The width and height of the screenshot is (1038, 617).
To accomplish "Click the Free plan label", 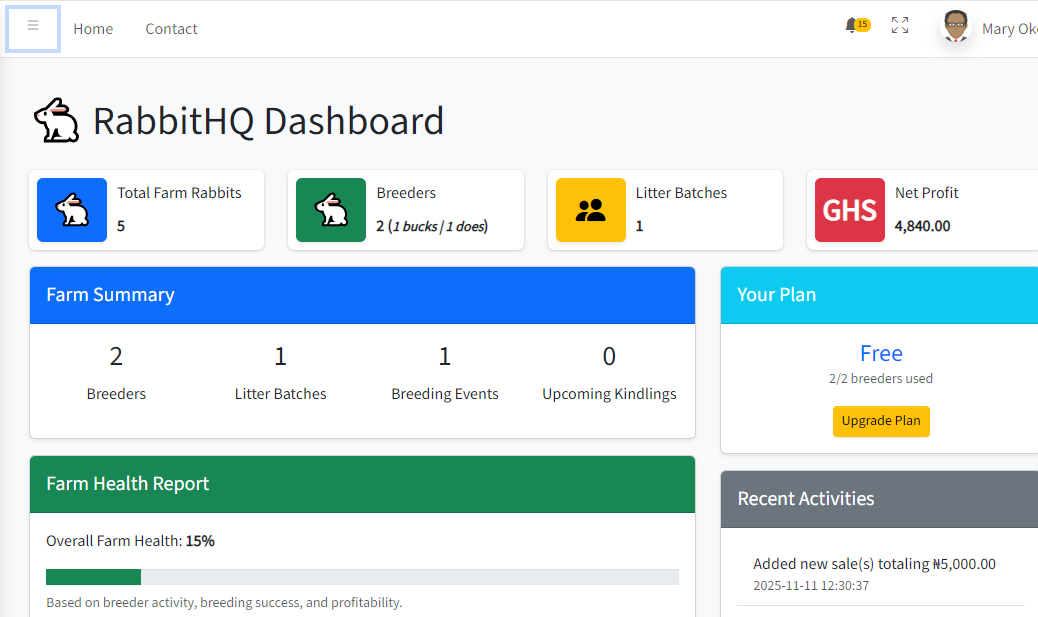I will coord(880,353).
